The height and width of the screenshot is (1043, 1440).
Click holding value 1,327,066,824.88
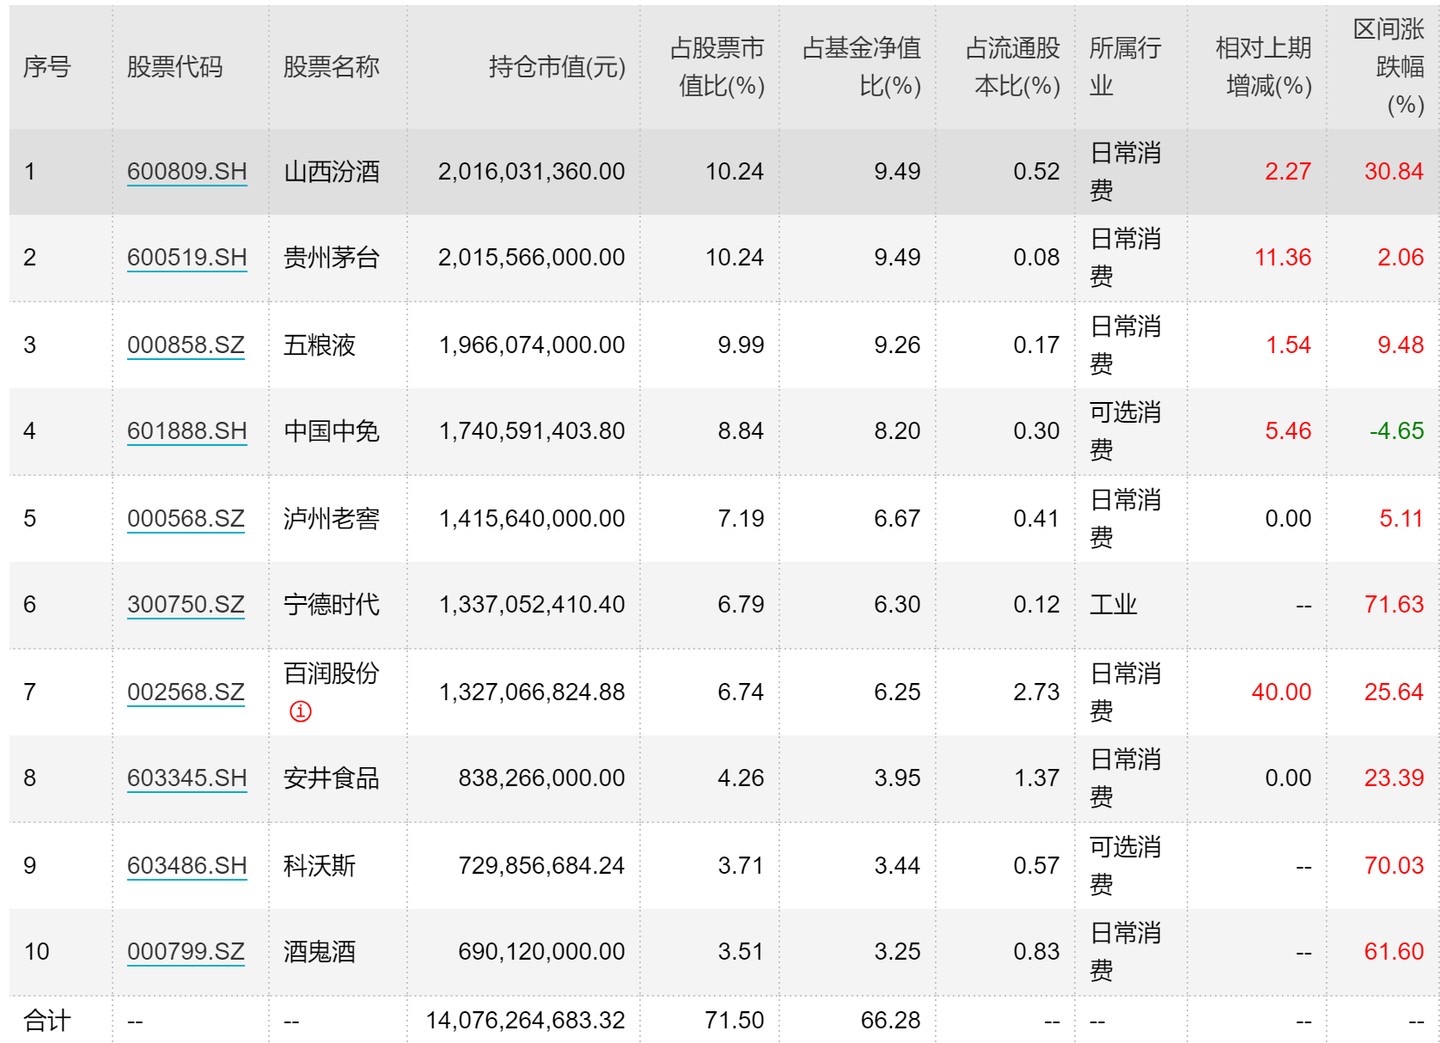pyautogui.click(x=532, y=691)
